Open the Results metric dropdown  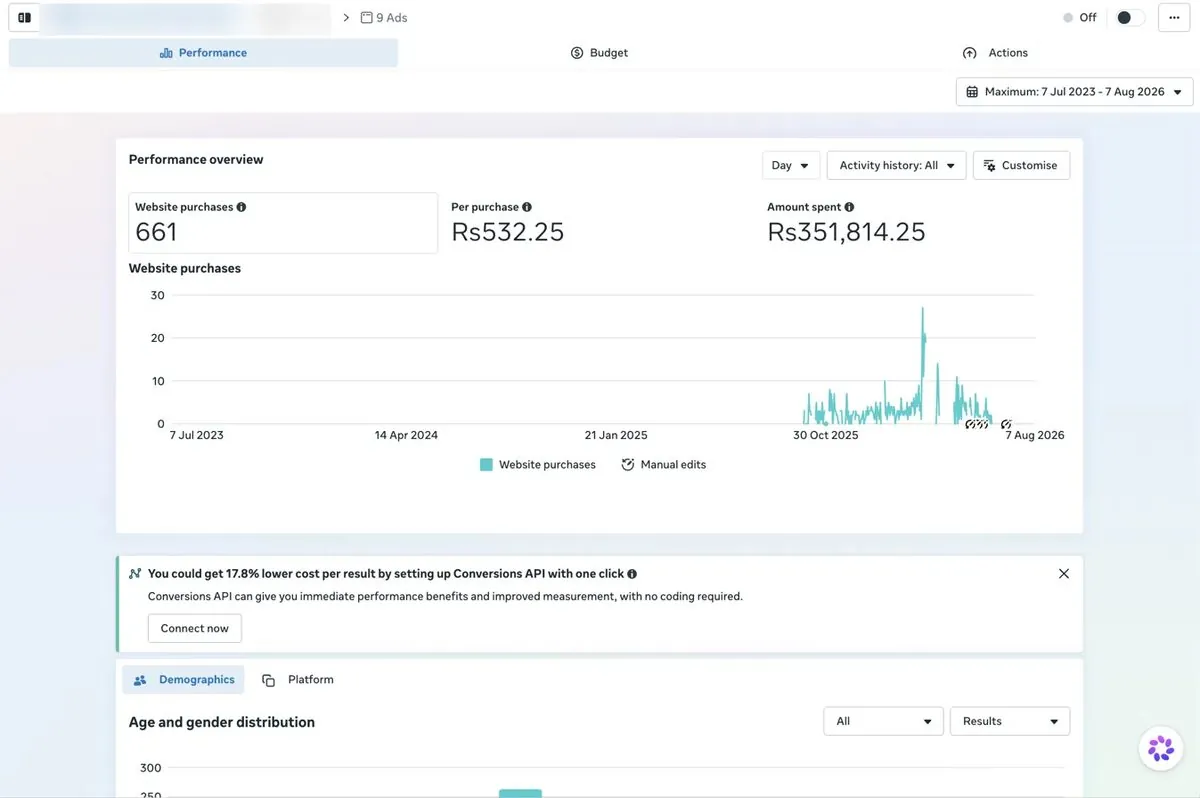(1010, 721)
